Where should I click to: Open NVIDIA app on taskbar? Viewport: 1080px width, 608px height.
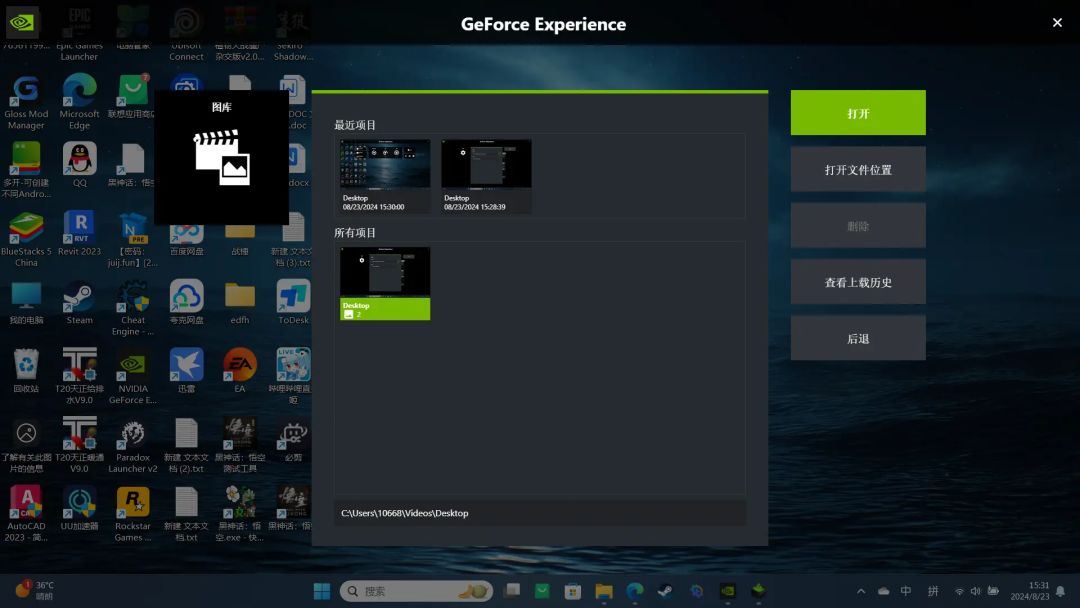727,591
